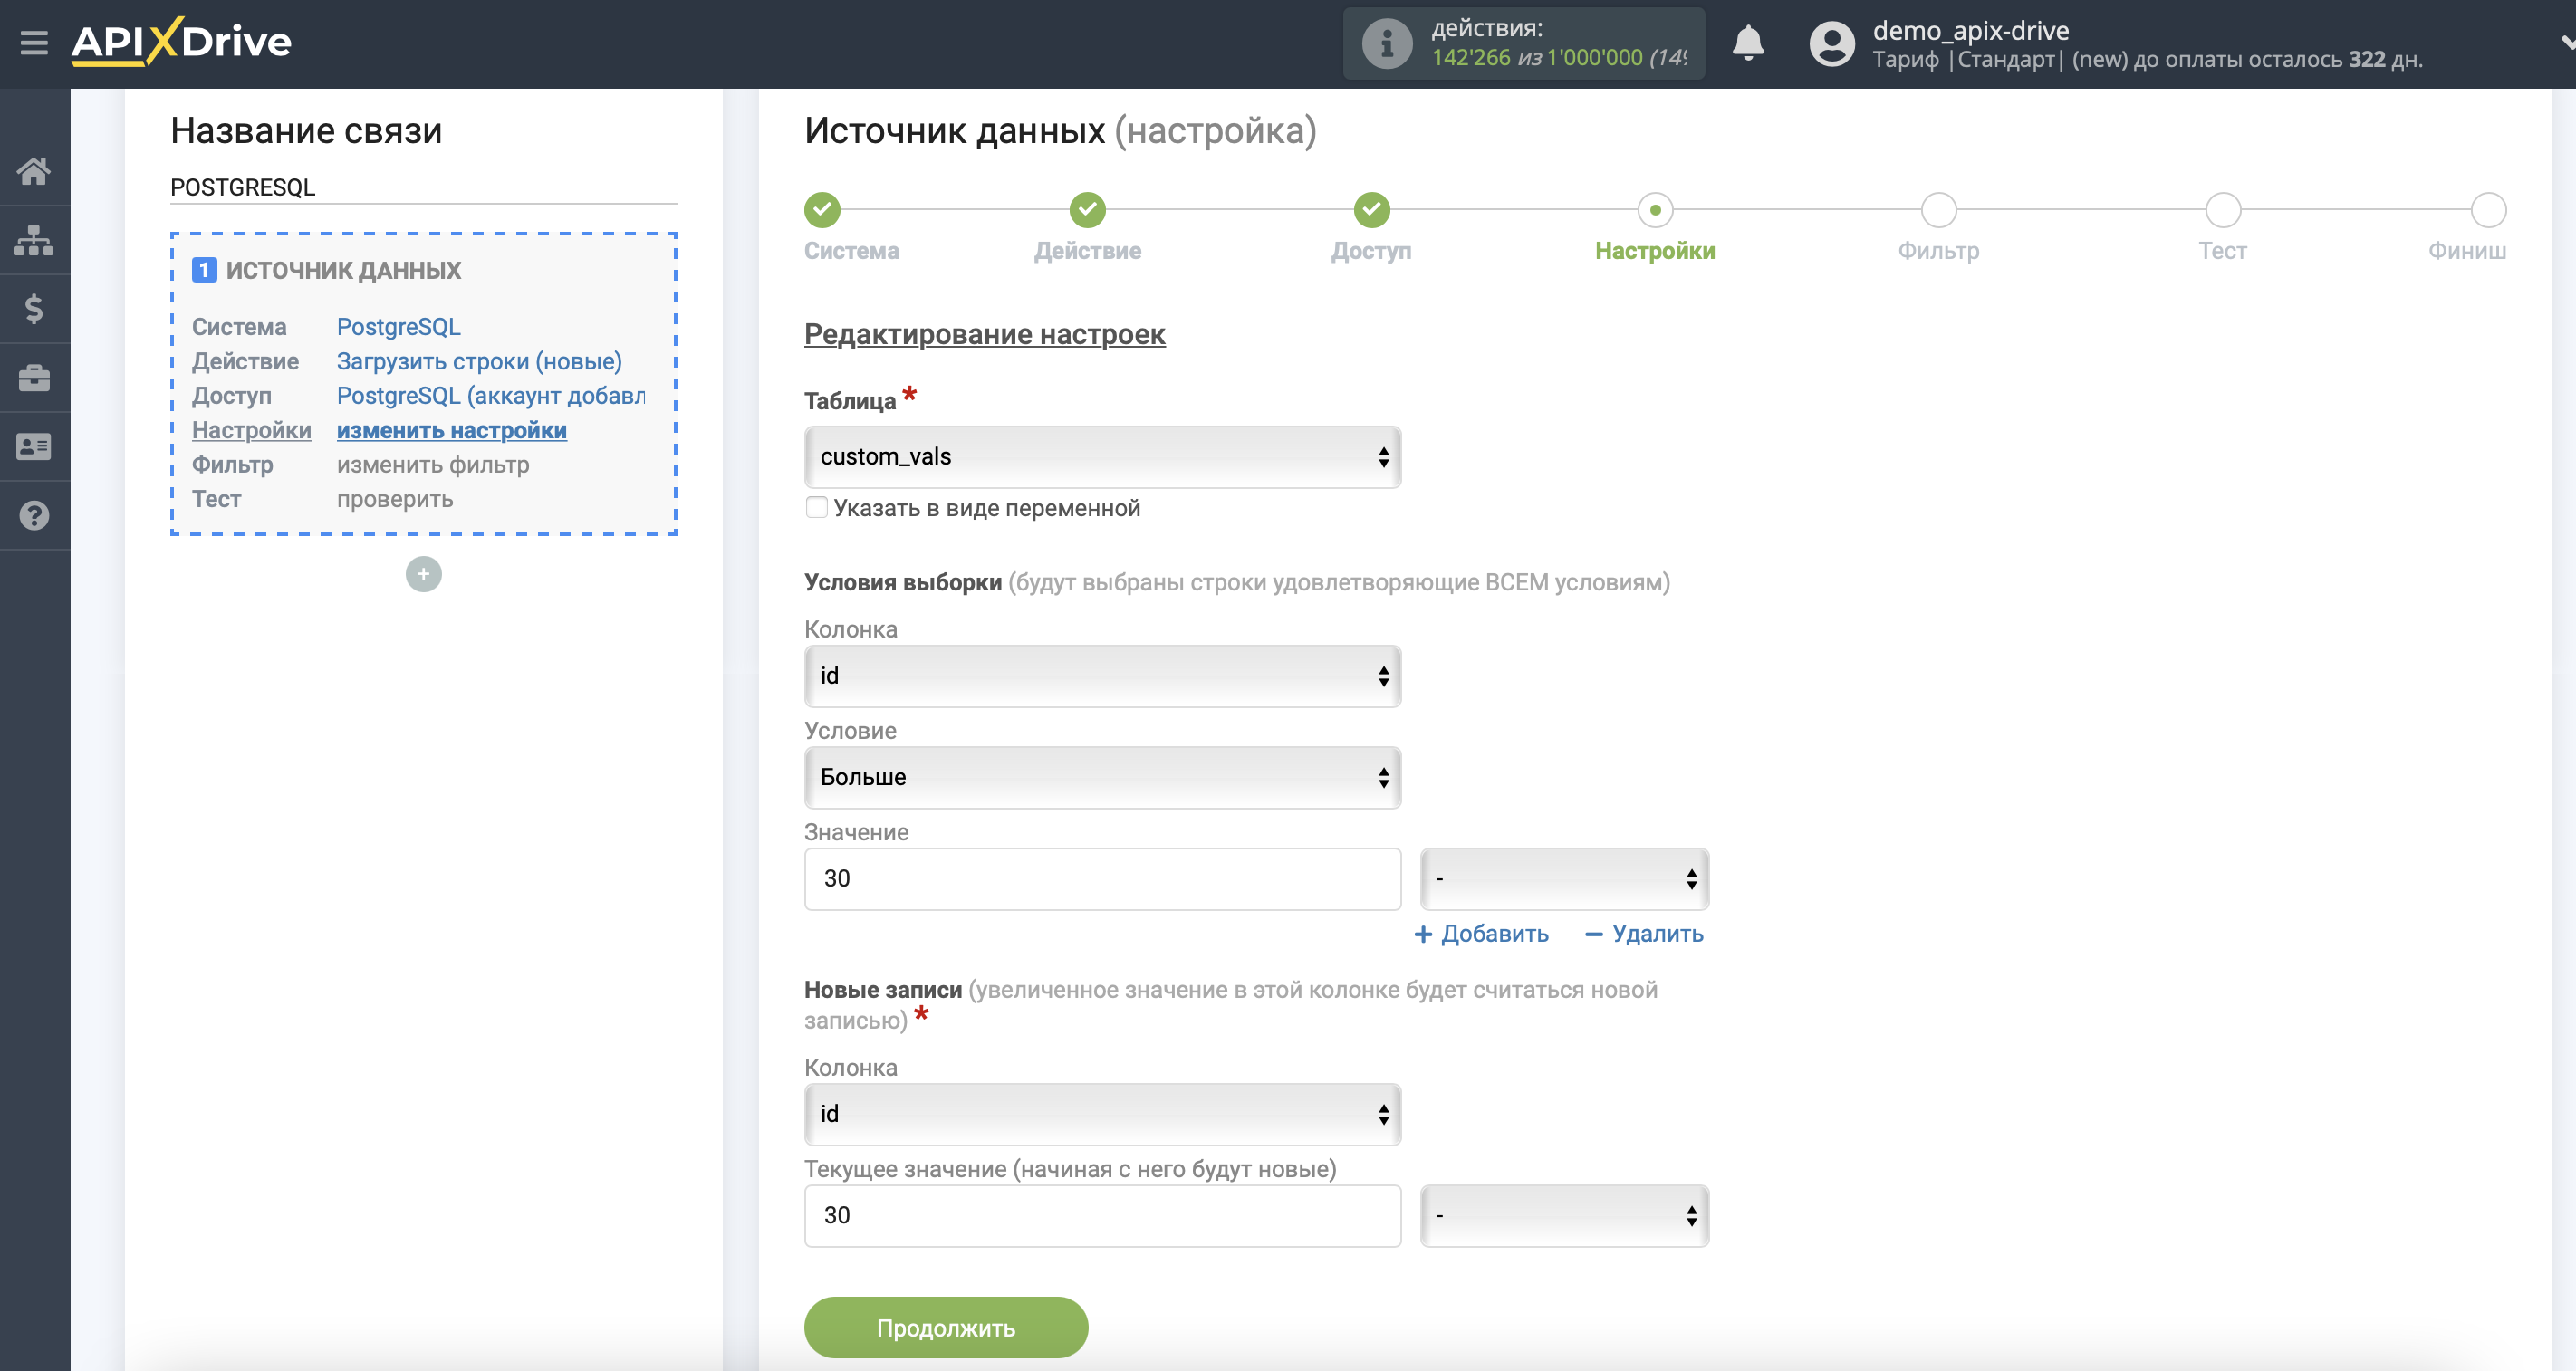Expand the account menu chevron

2566,43
